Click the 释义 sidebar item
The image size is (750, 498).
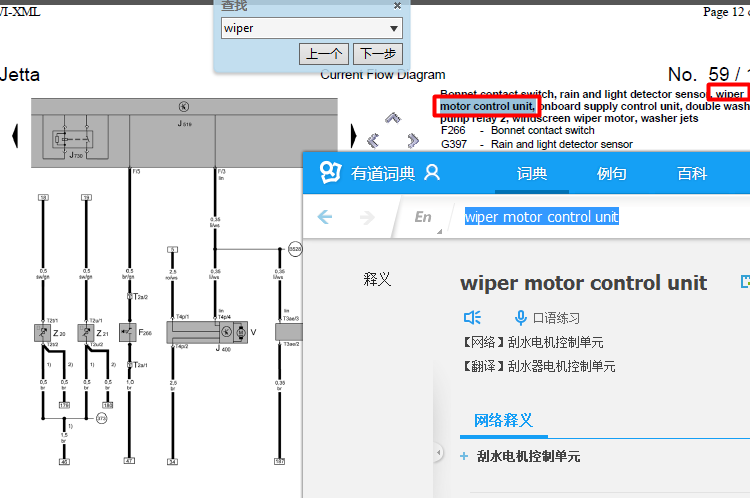coord(377,279)
